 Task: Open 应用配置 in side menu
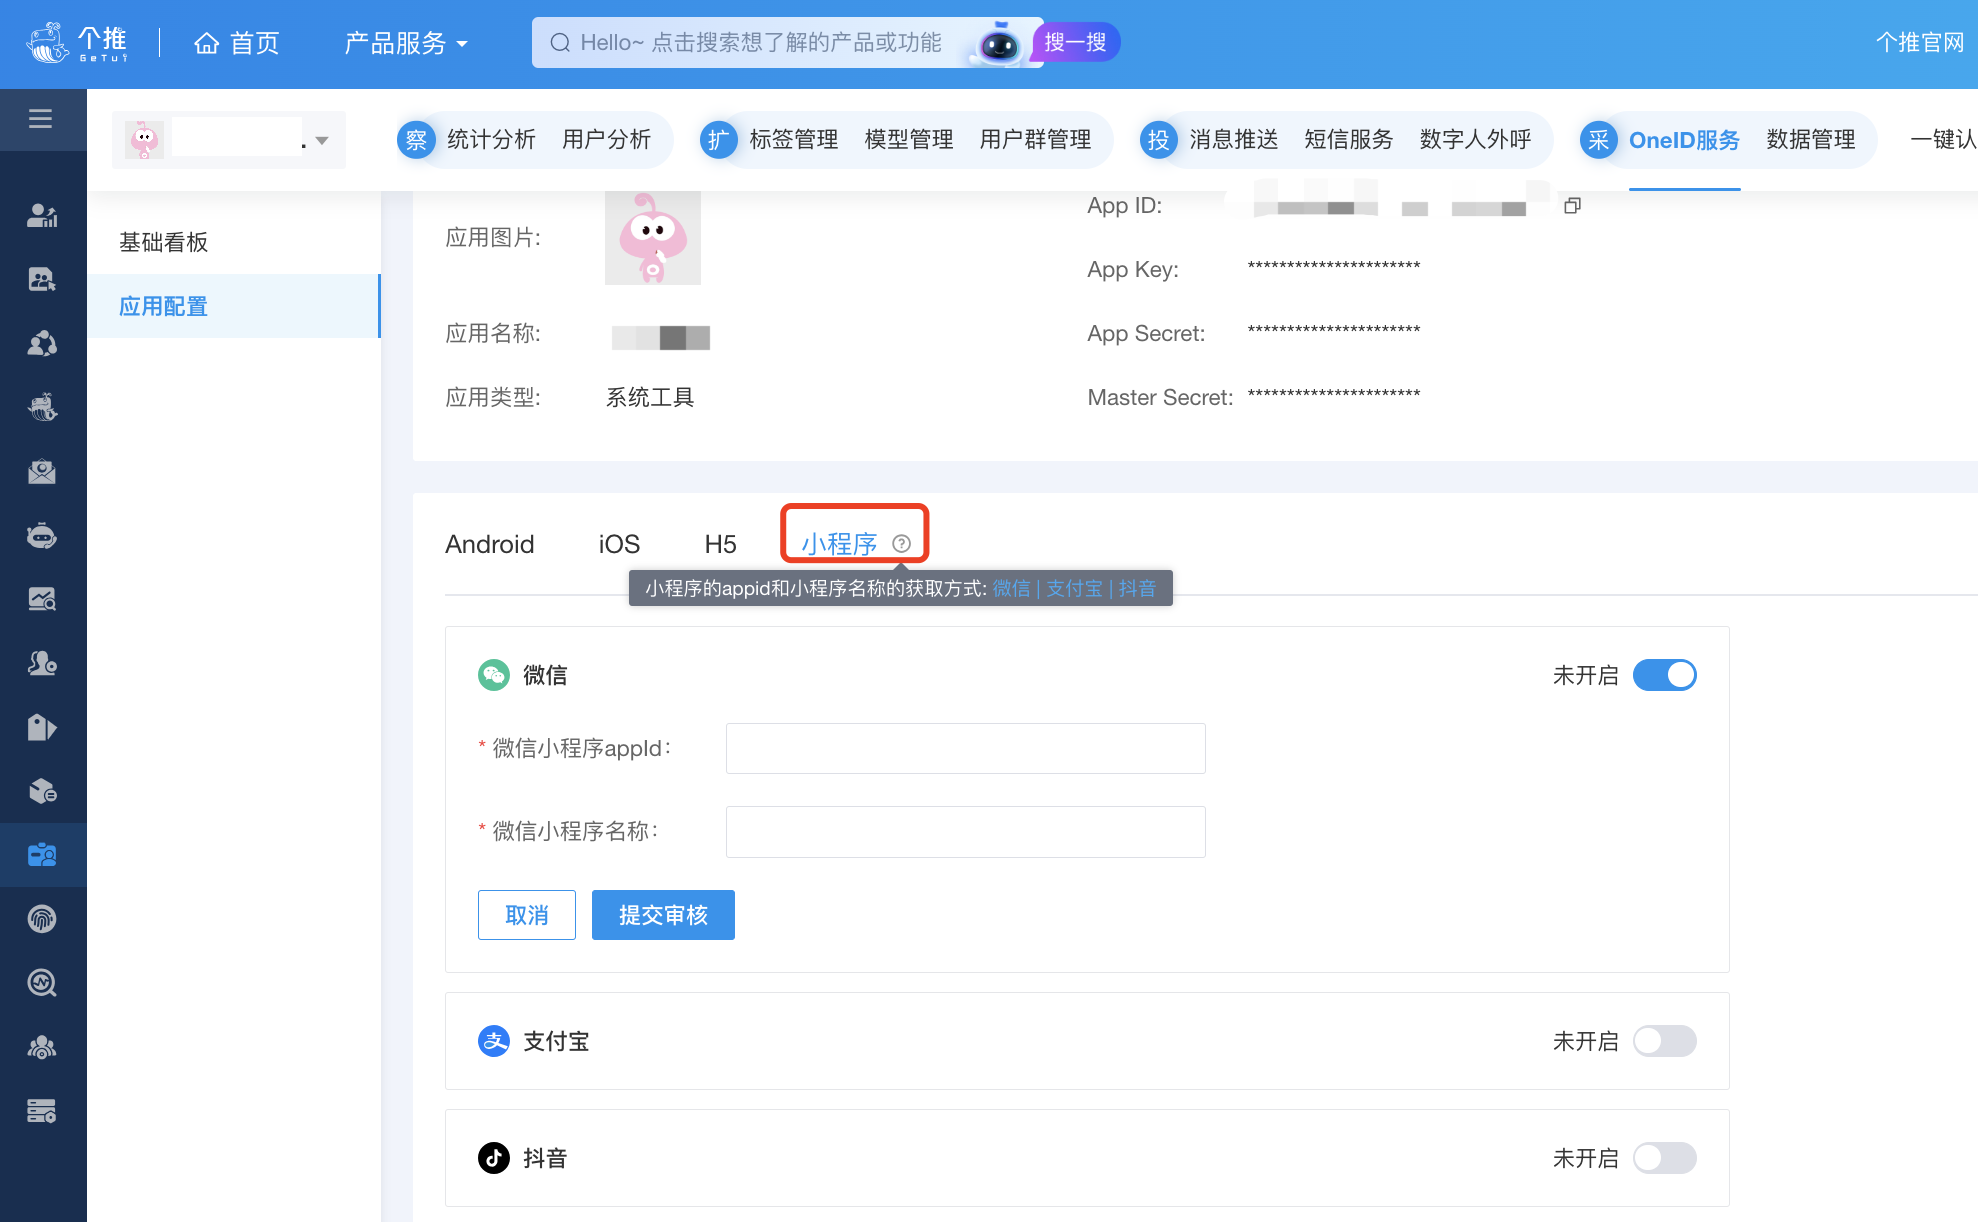tap(234, 306)
